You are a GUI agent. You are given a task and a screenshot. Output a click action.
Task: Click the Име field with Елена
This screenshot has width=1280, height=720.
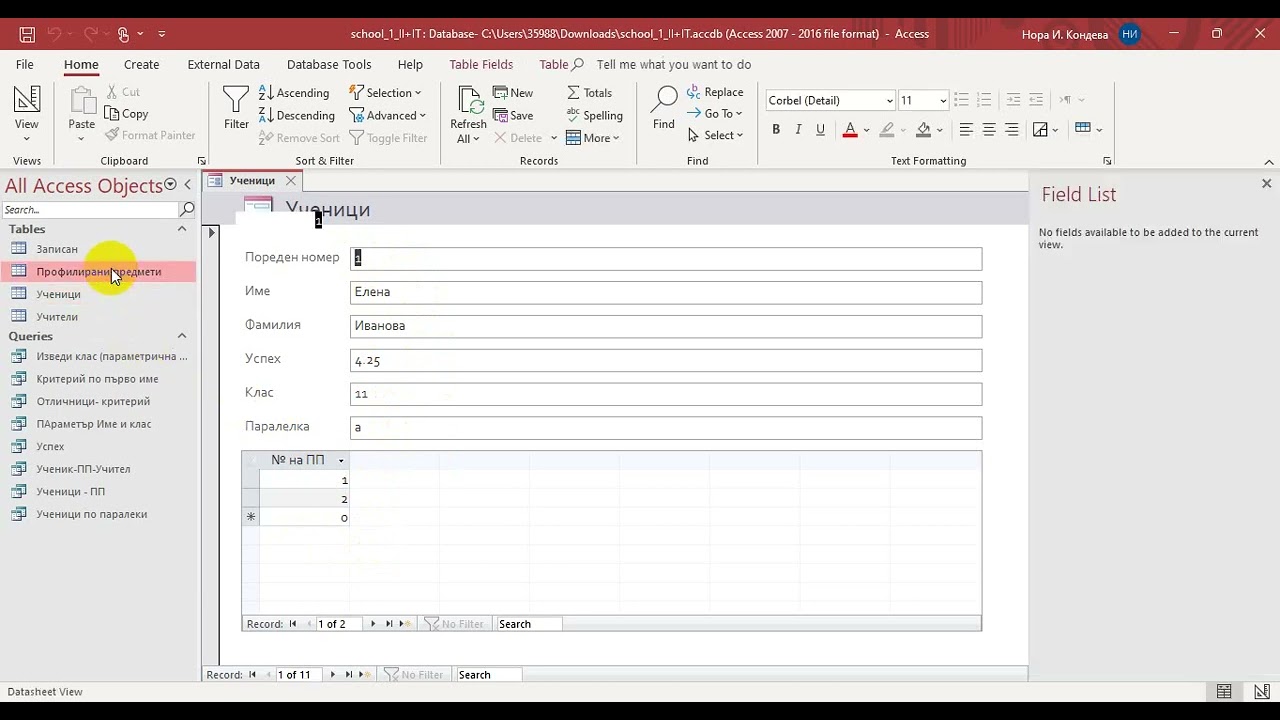pyautogui.click(x=666, y=292)
